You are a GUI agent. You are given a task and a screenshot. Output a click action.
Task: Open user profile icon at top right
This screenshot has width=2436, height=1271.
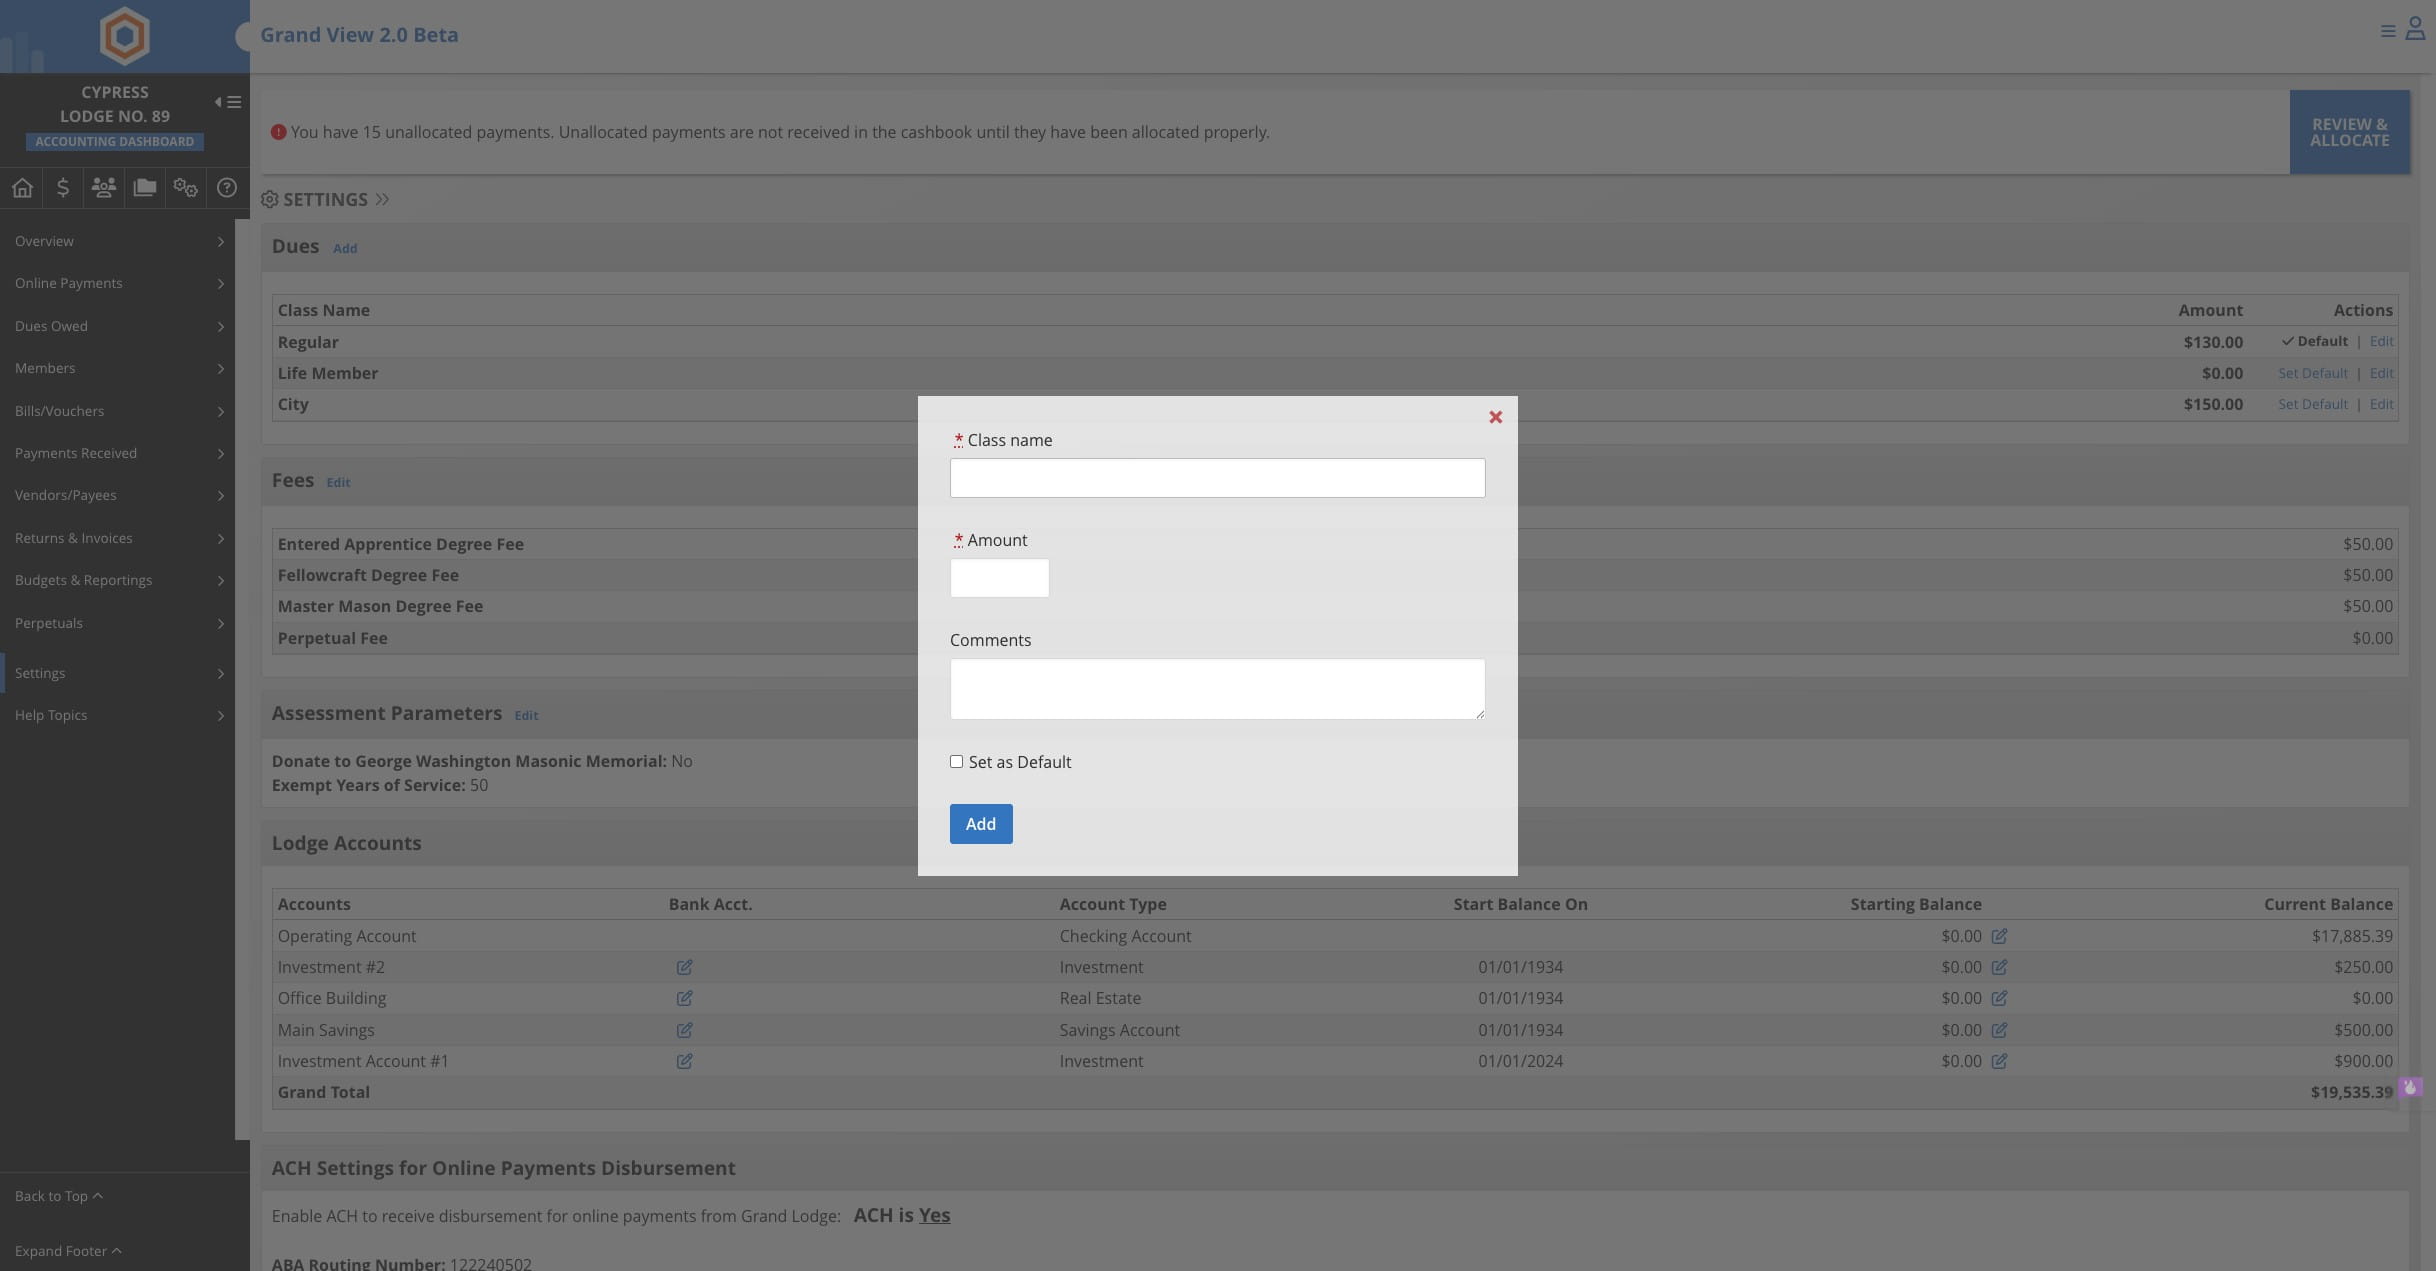(2415, 30)
